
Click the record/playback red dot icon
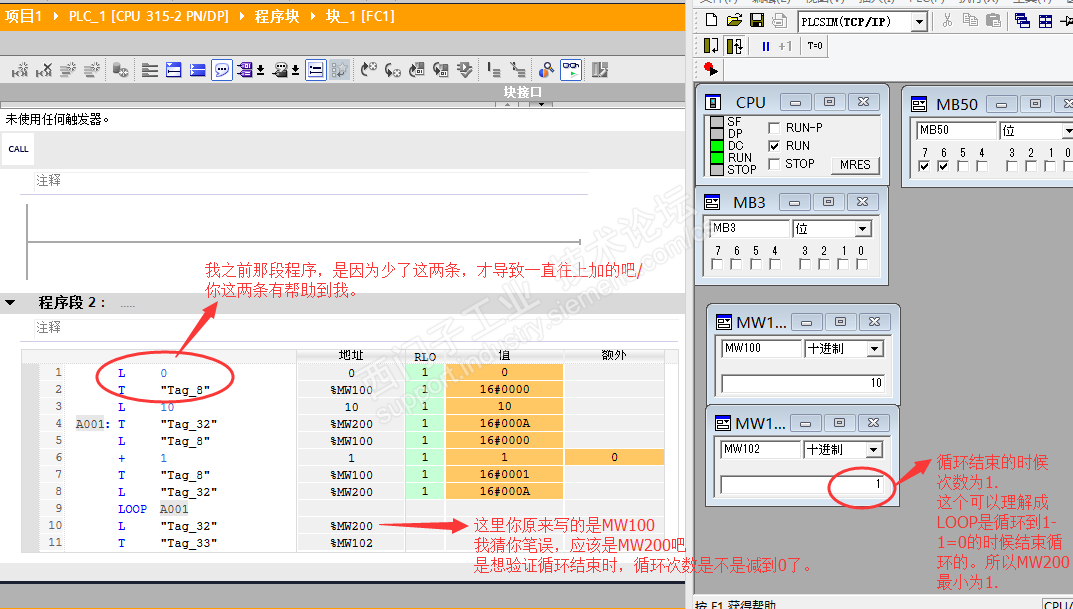click(x=710, y=69)
